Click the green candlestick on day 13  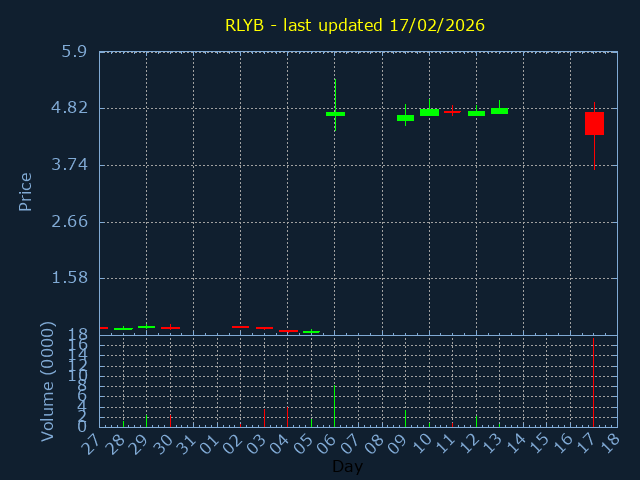point(499,111)
